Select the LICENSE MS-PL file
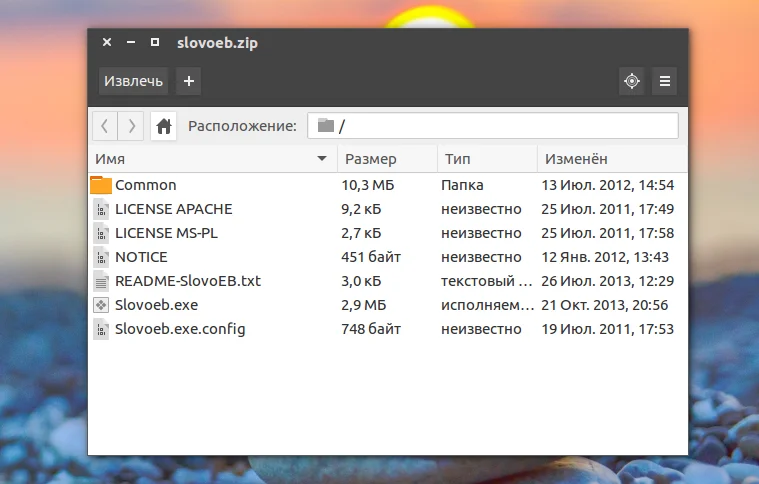Screen dimensions: 759x484 [166, 233]
